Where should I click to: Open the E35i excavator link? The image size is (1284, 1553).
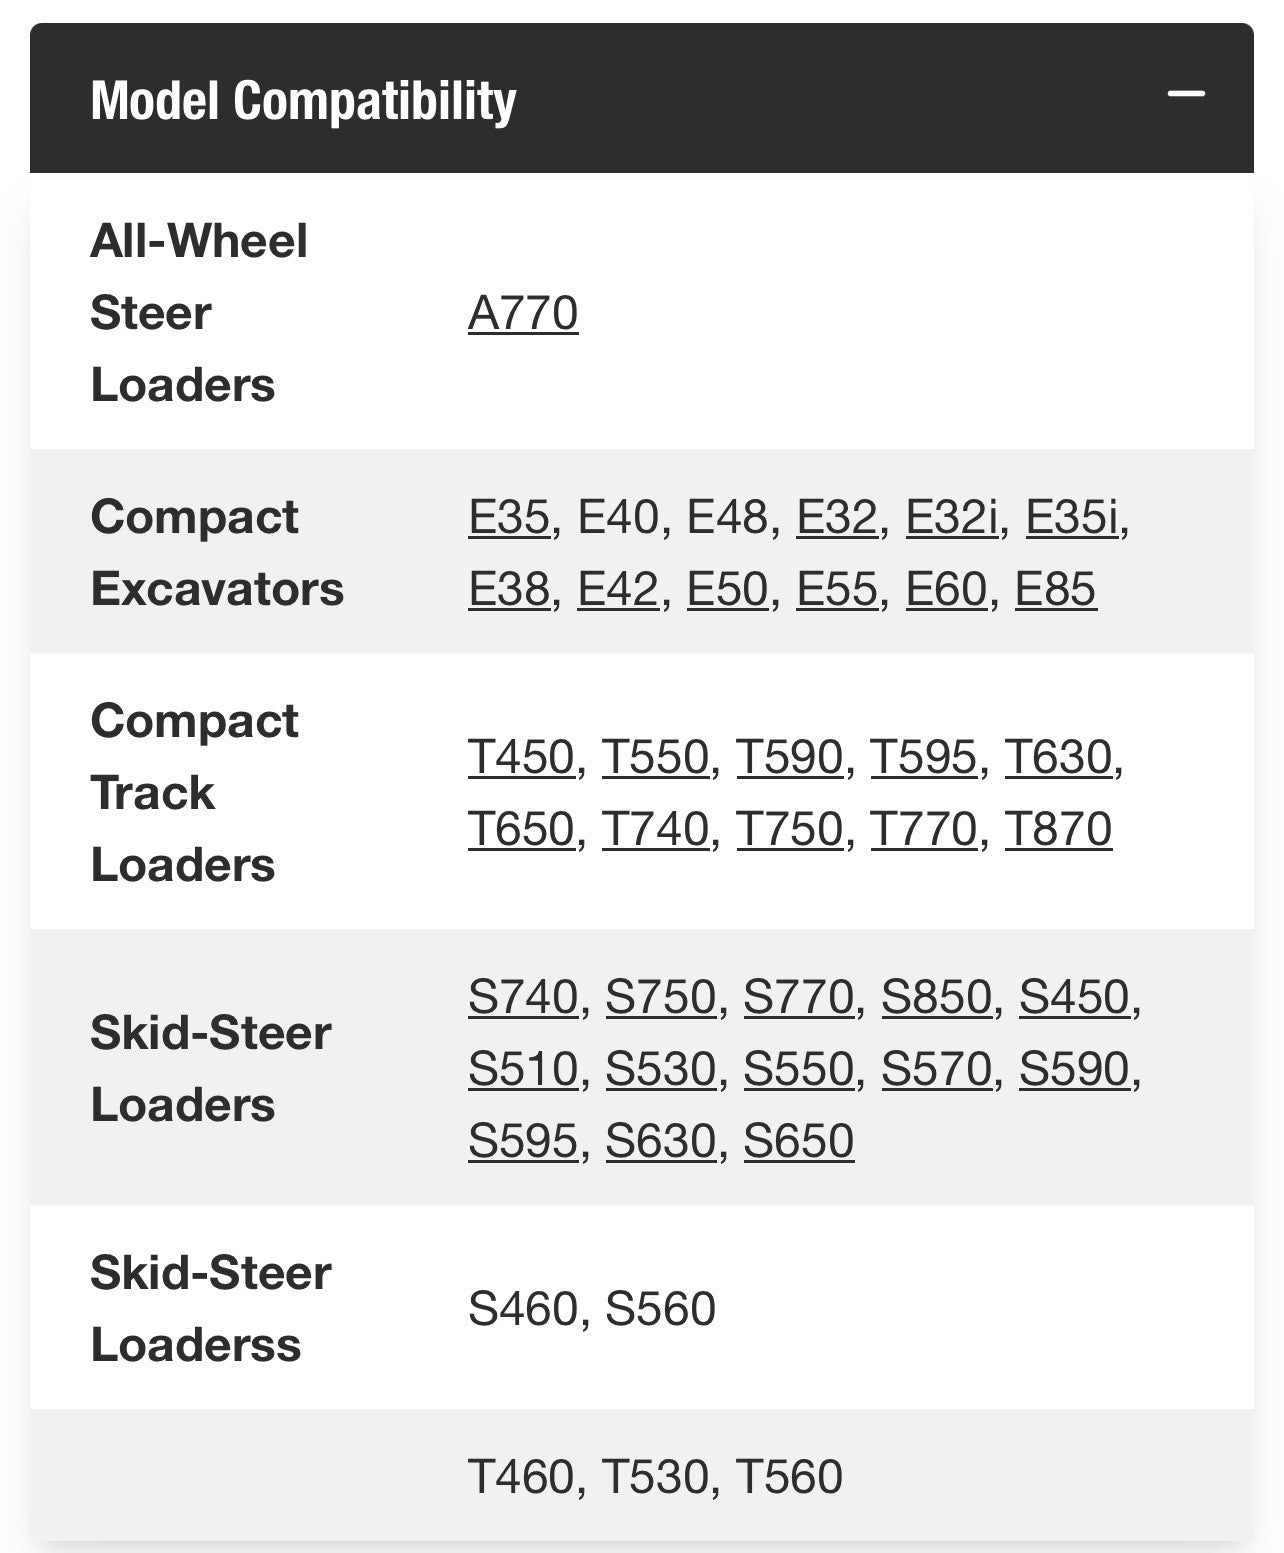pos(1072,518)
